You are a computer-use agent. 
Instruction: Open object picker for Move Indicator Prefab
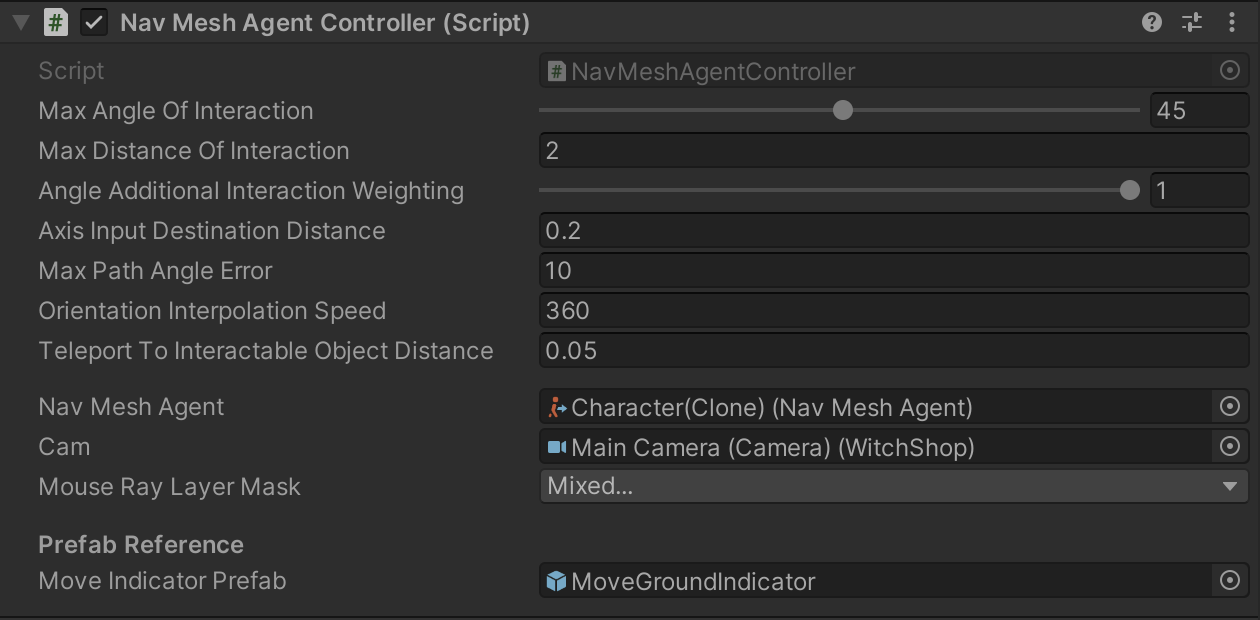1230,581
